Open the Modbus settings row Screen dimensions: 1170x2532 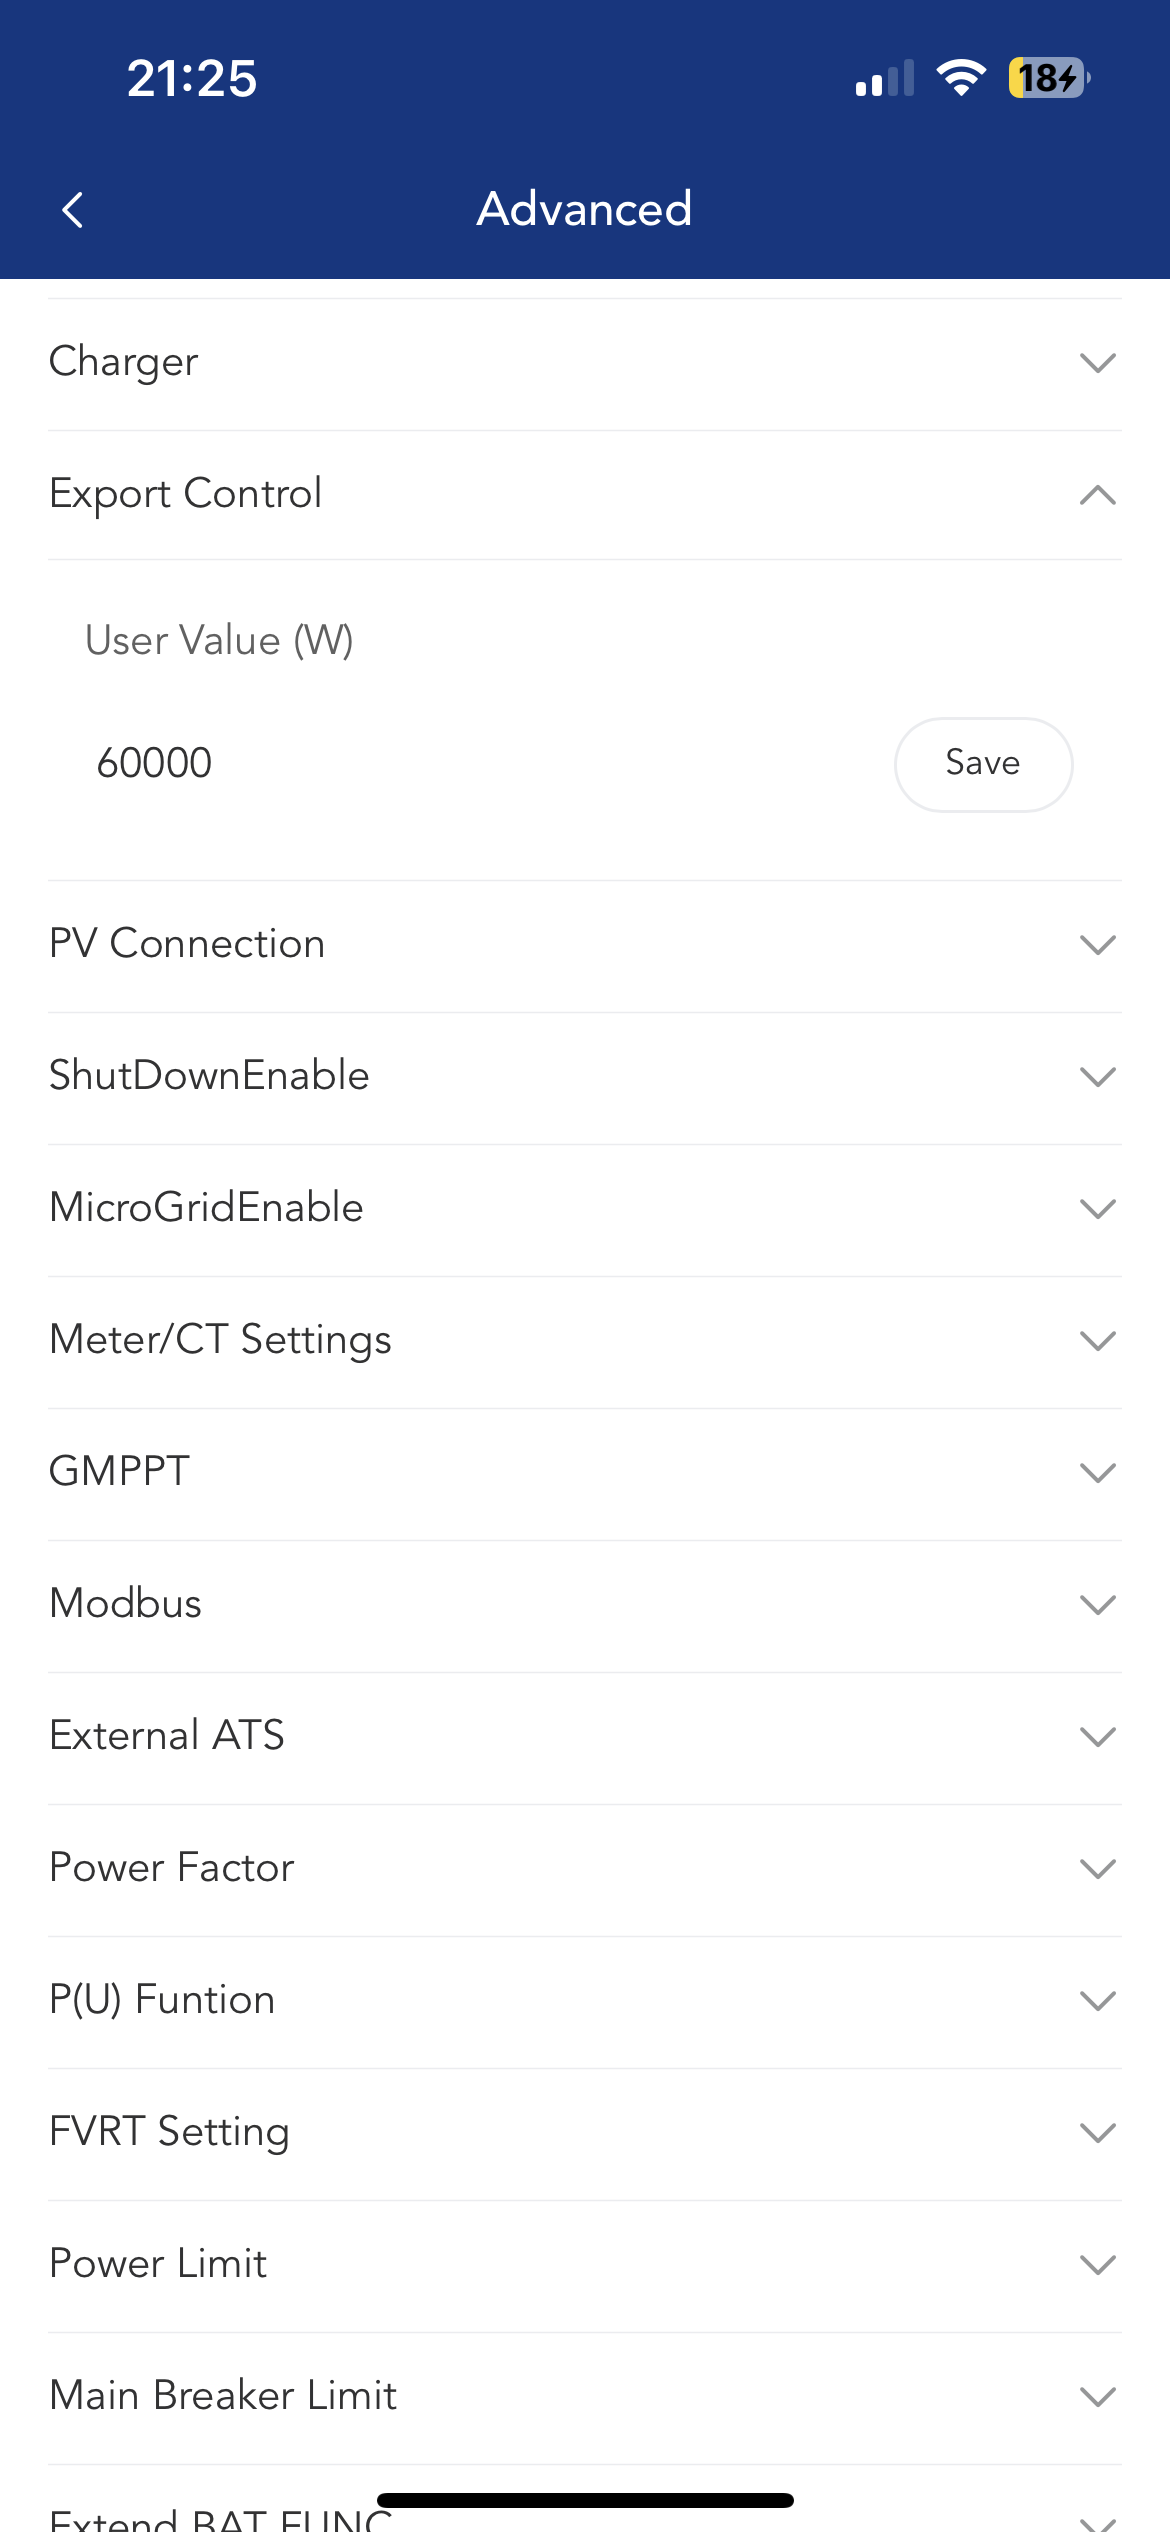[1097, 1605]
